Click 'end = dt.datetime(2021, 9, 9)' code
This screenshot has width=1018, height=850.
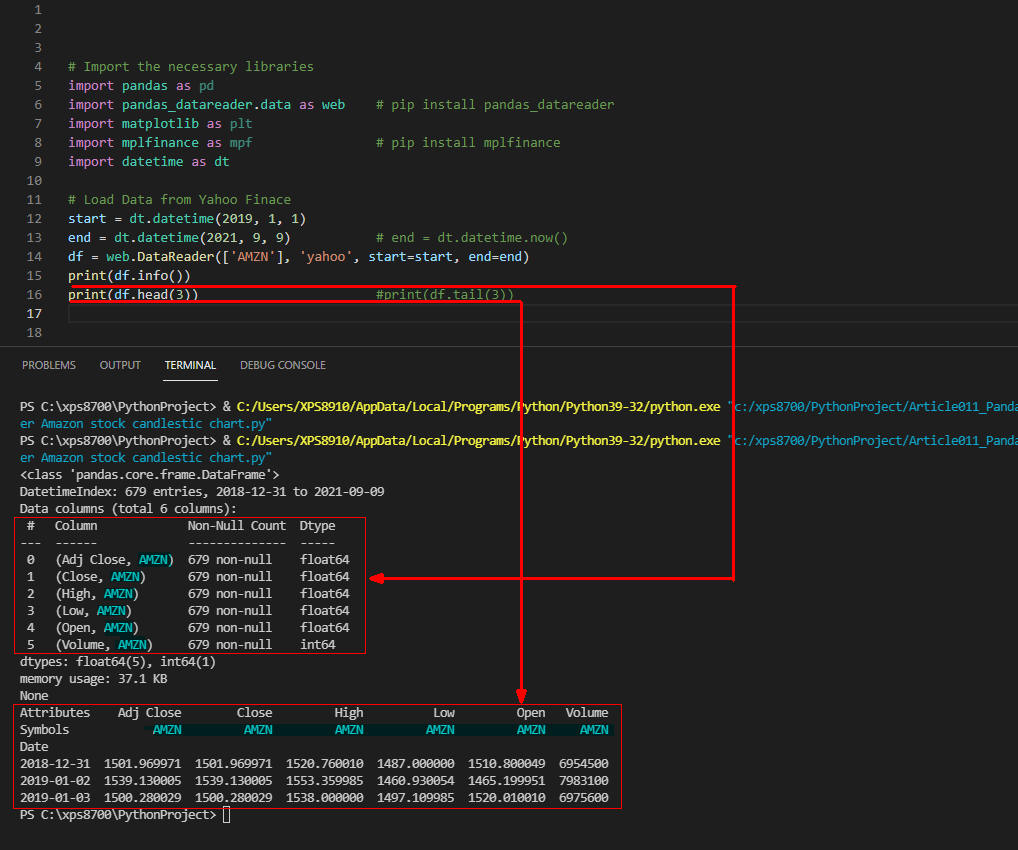point(179,238)
